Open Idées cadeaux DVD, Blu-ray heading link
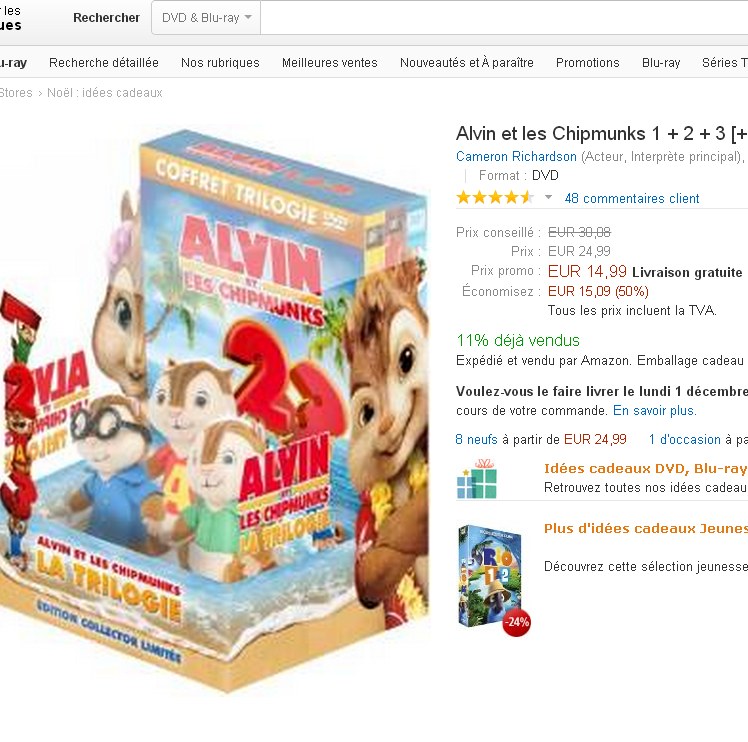 [x=645, y=469]
